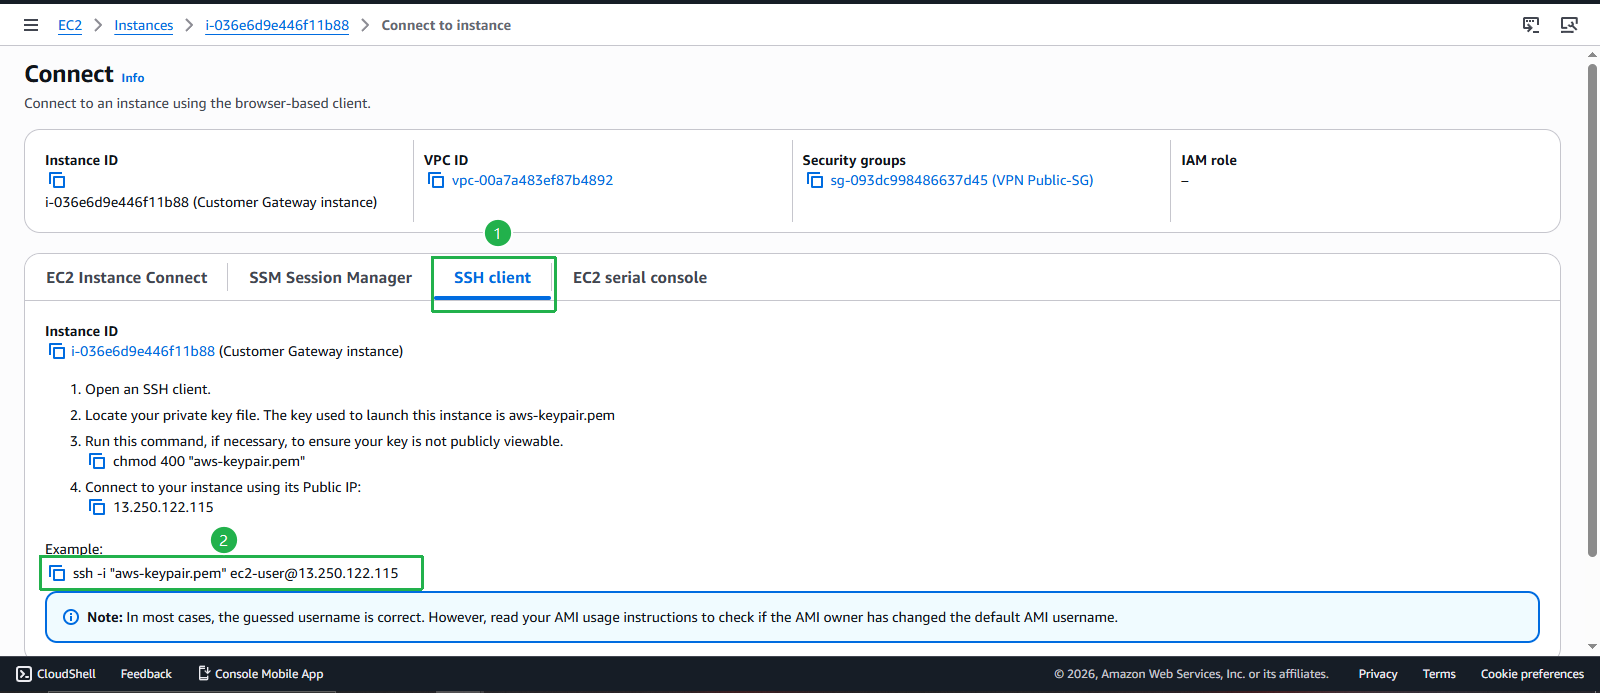Screen dimensions: 1600x693
Task: Open the CloudShell icon in footer
Action: (24, 674)
